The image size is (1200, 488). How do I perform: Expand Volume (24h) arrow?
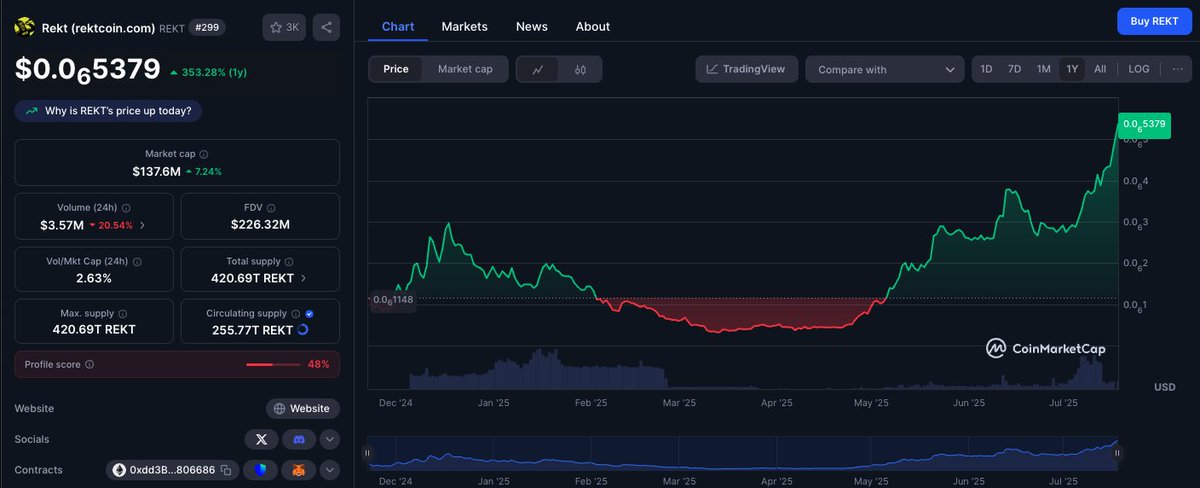[x=143, y=225]
